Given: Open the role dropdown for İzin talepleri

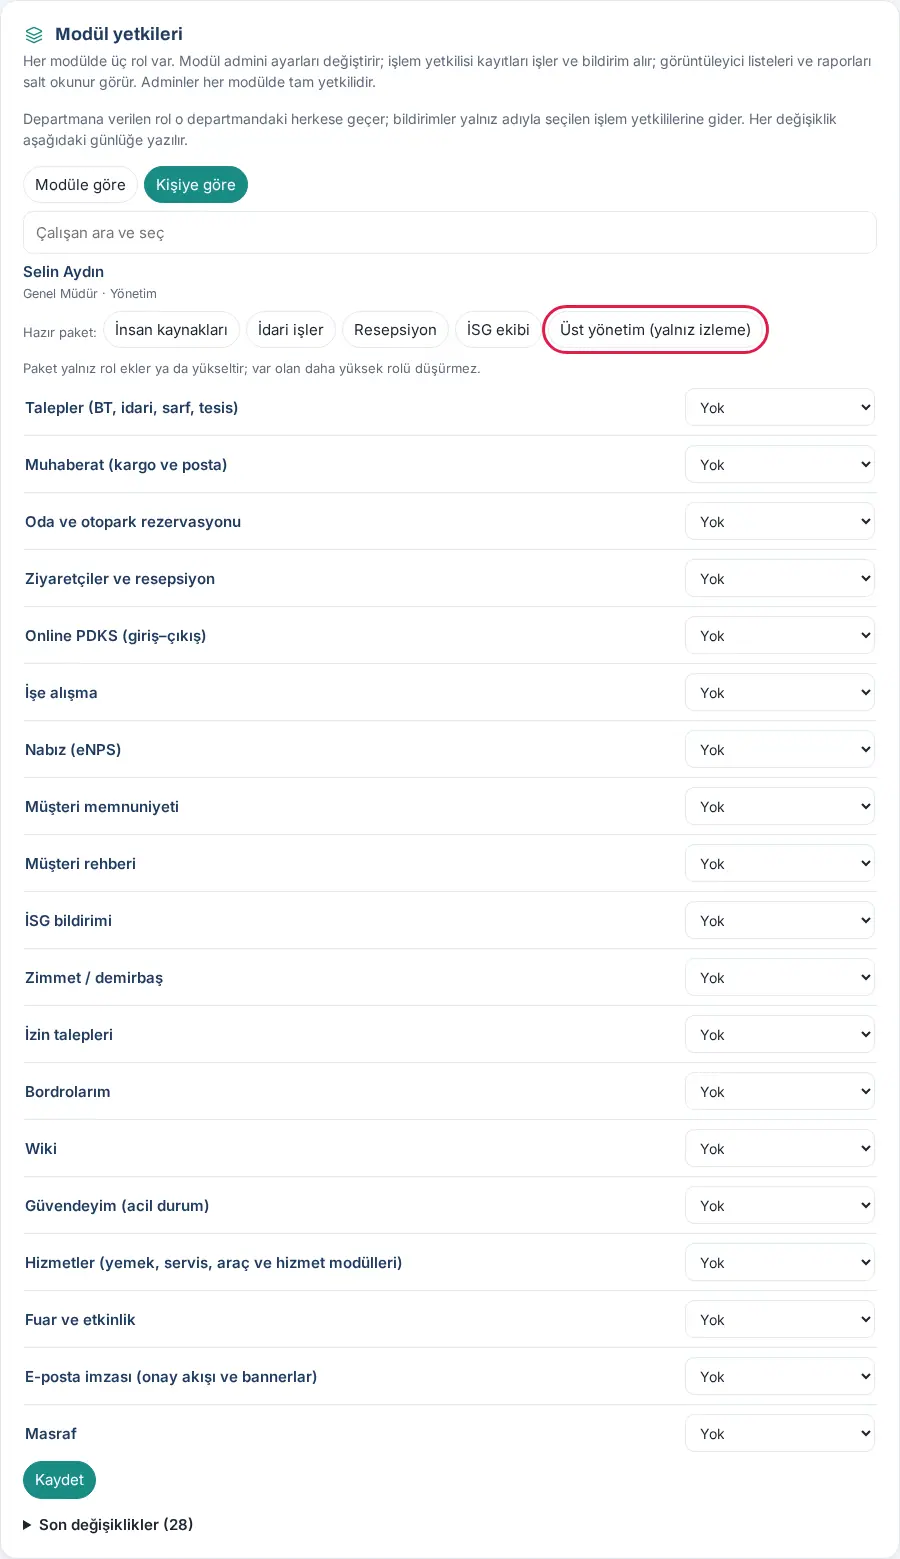Looking at the screenshot, I should point(780,1035).
